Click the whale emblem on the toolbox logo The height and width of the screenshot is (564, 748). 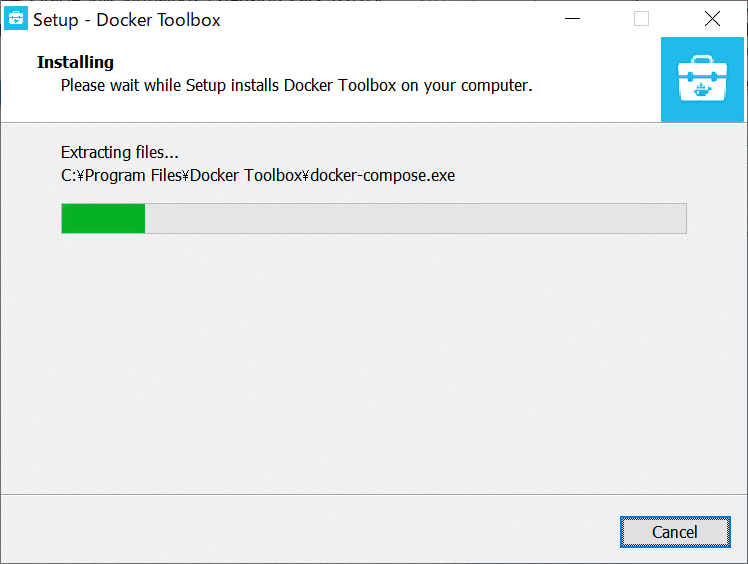703,87
